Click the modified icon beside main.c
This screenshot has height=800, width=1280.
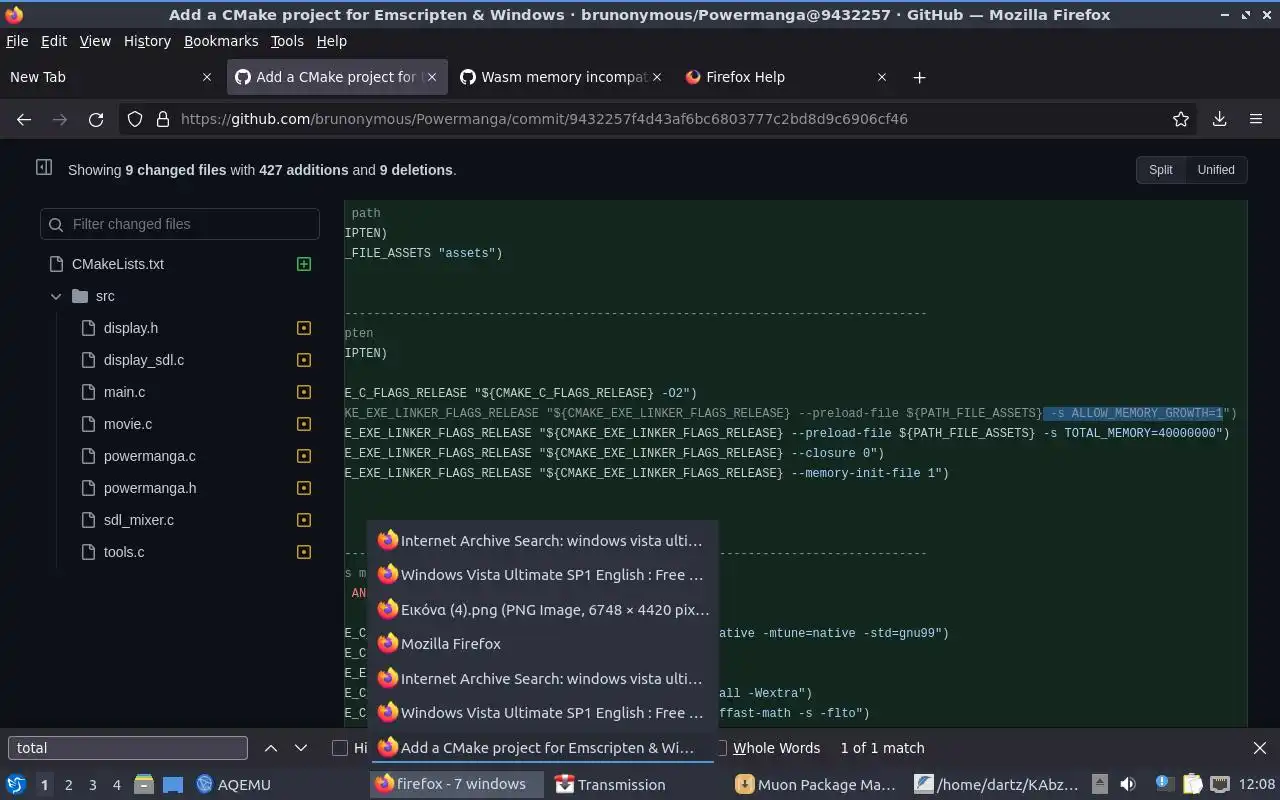click(304, 392)
